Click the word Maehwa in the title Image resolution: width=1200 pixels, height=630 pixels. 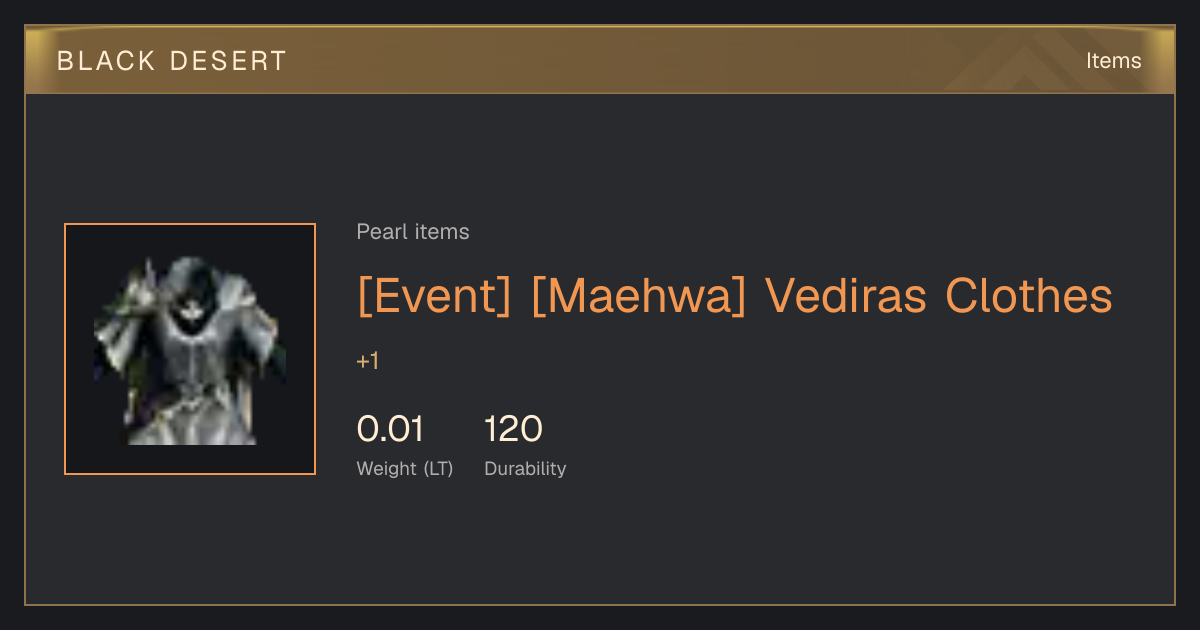pos(639,296)
